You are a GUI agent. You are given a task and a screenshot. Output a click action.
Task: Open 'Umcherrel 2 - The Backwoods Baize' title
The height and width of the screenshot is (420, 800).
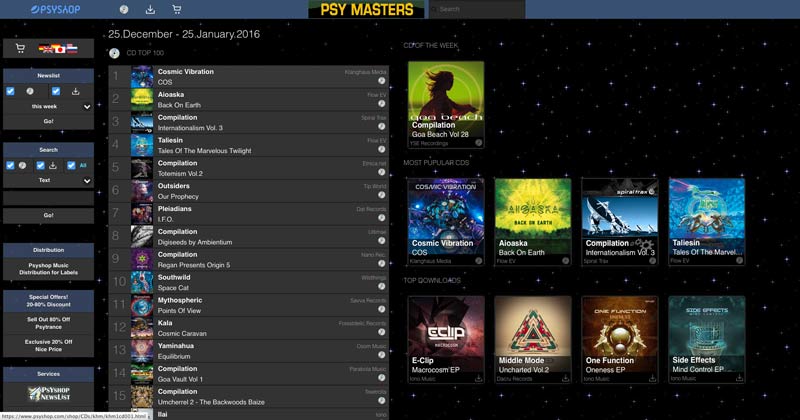pos(211,402)
